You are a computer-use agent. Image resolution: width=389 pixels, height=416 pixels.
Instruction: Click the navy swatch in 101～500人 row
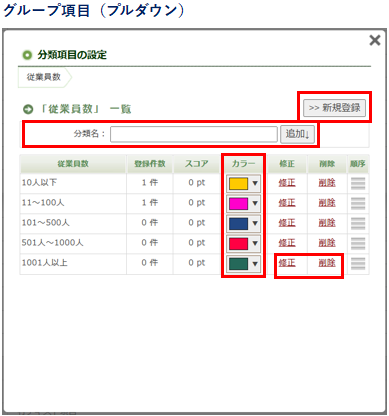click(x=238, y=223)
